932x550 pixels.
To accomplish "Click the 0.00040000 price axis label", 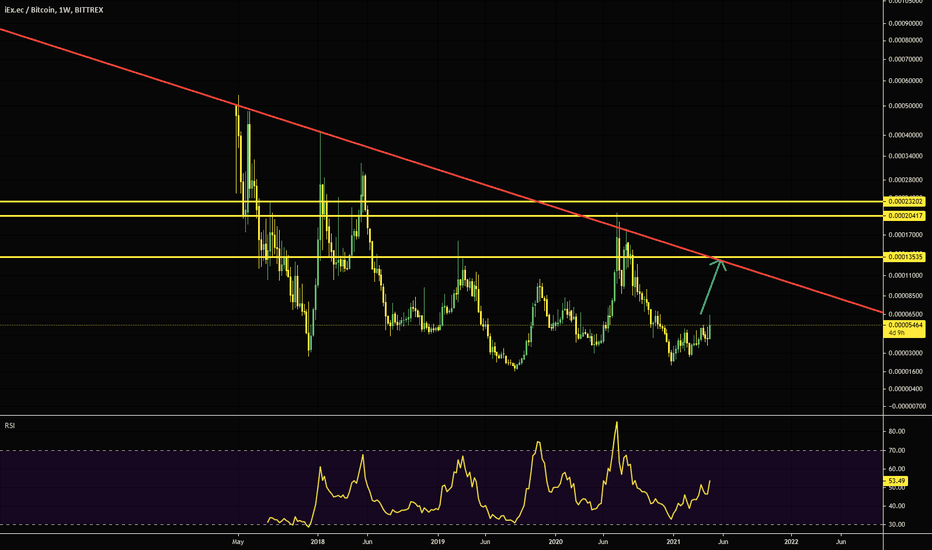I will (x=906, y=135).
